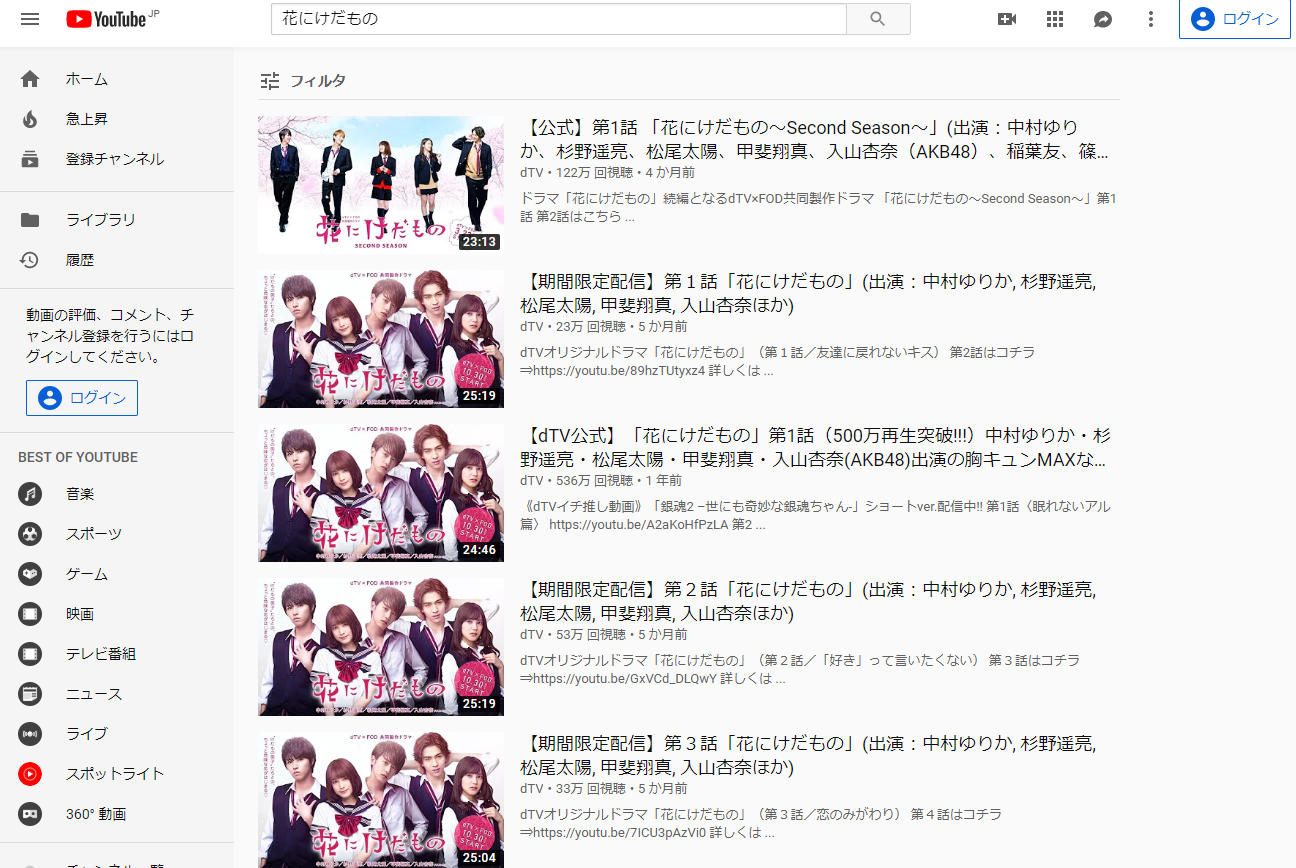Open the 【期間限定配信】第1話 video title
Image resolution: width=1296 pixels, height=868 pixels.
tap(808, 294)
